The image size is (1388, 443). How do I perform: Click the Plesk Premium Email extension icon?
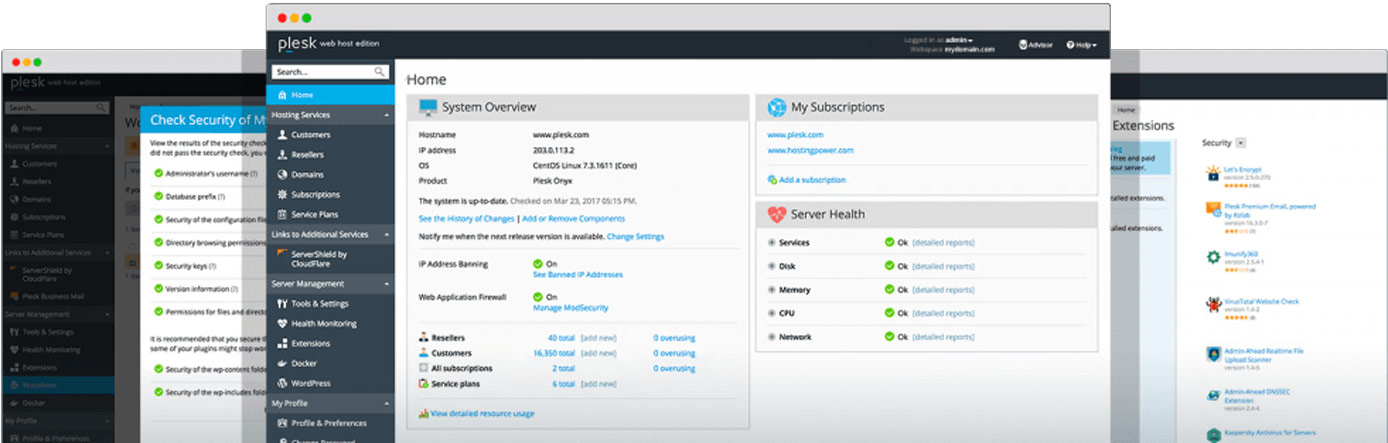pos(1213,210)
